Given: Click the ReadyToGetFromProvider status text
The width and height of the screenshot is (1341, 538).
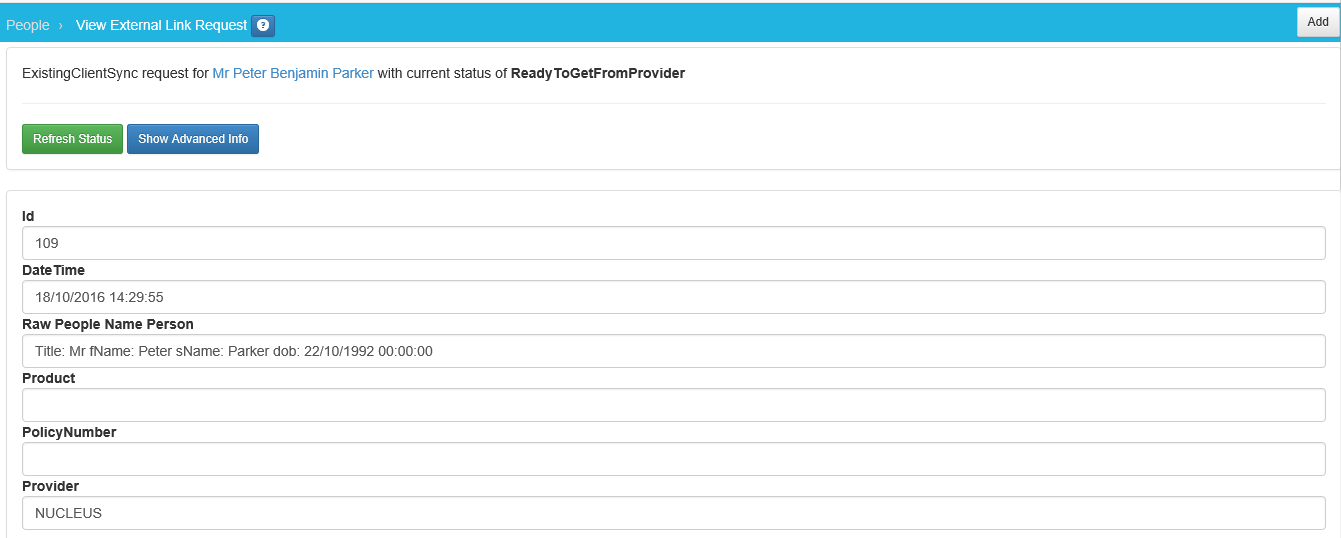Looking at the screenshot, I should tap(598, 73).
